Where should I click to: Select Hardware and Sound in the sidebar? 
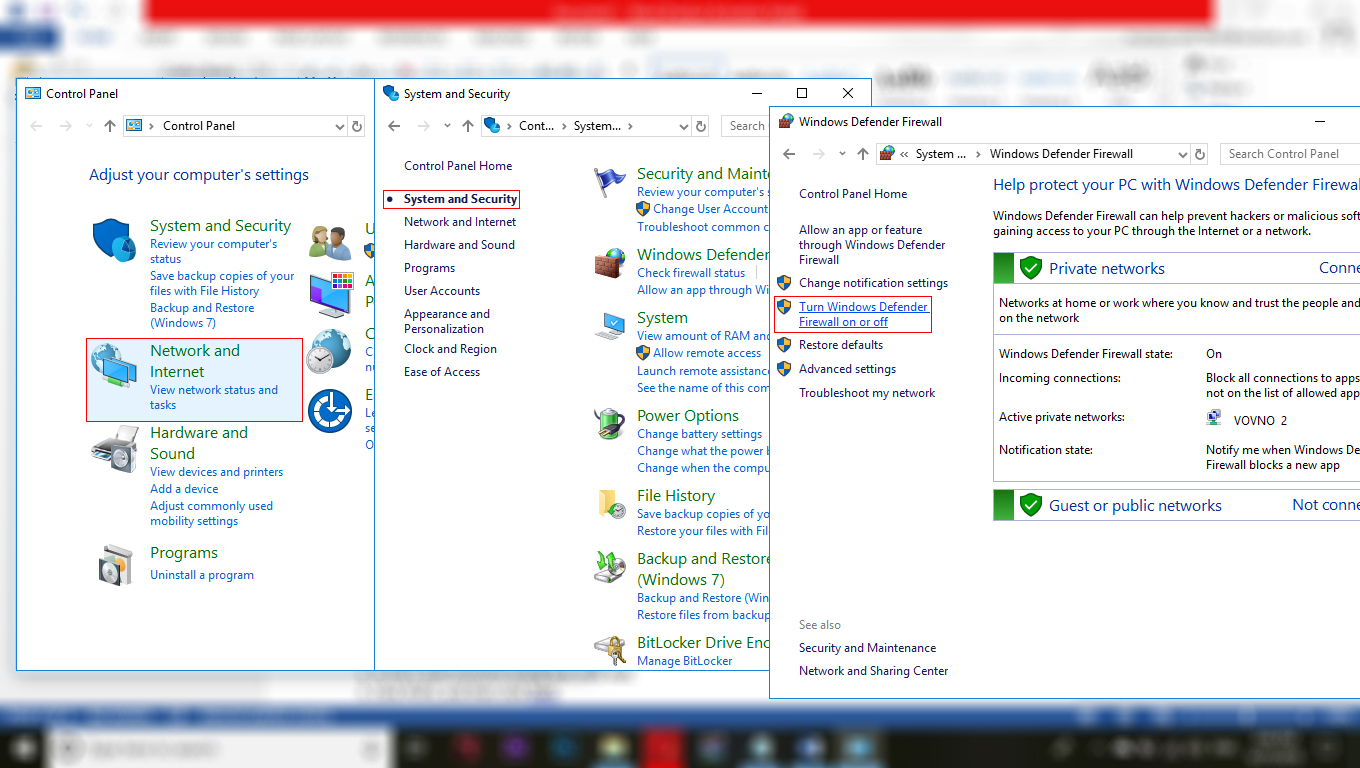point(459,245)
